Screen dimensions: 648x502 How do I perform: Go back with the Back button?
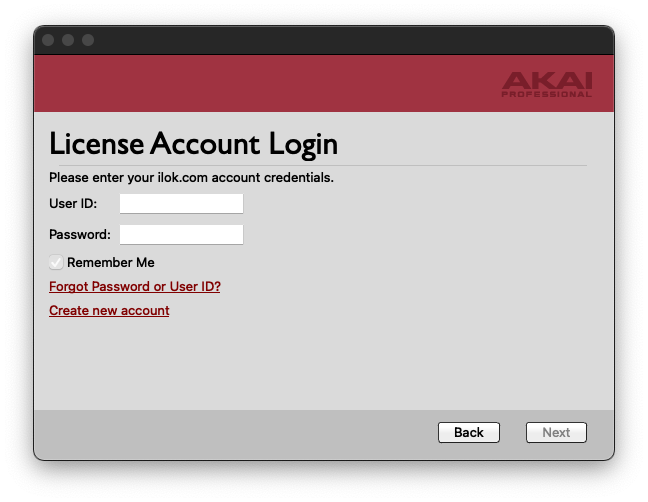[x=469, y=432]
